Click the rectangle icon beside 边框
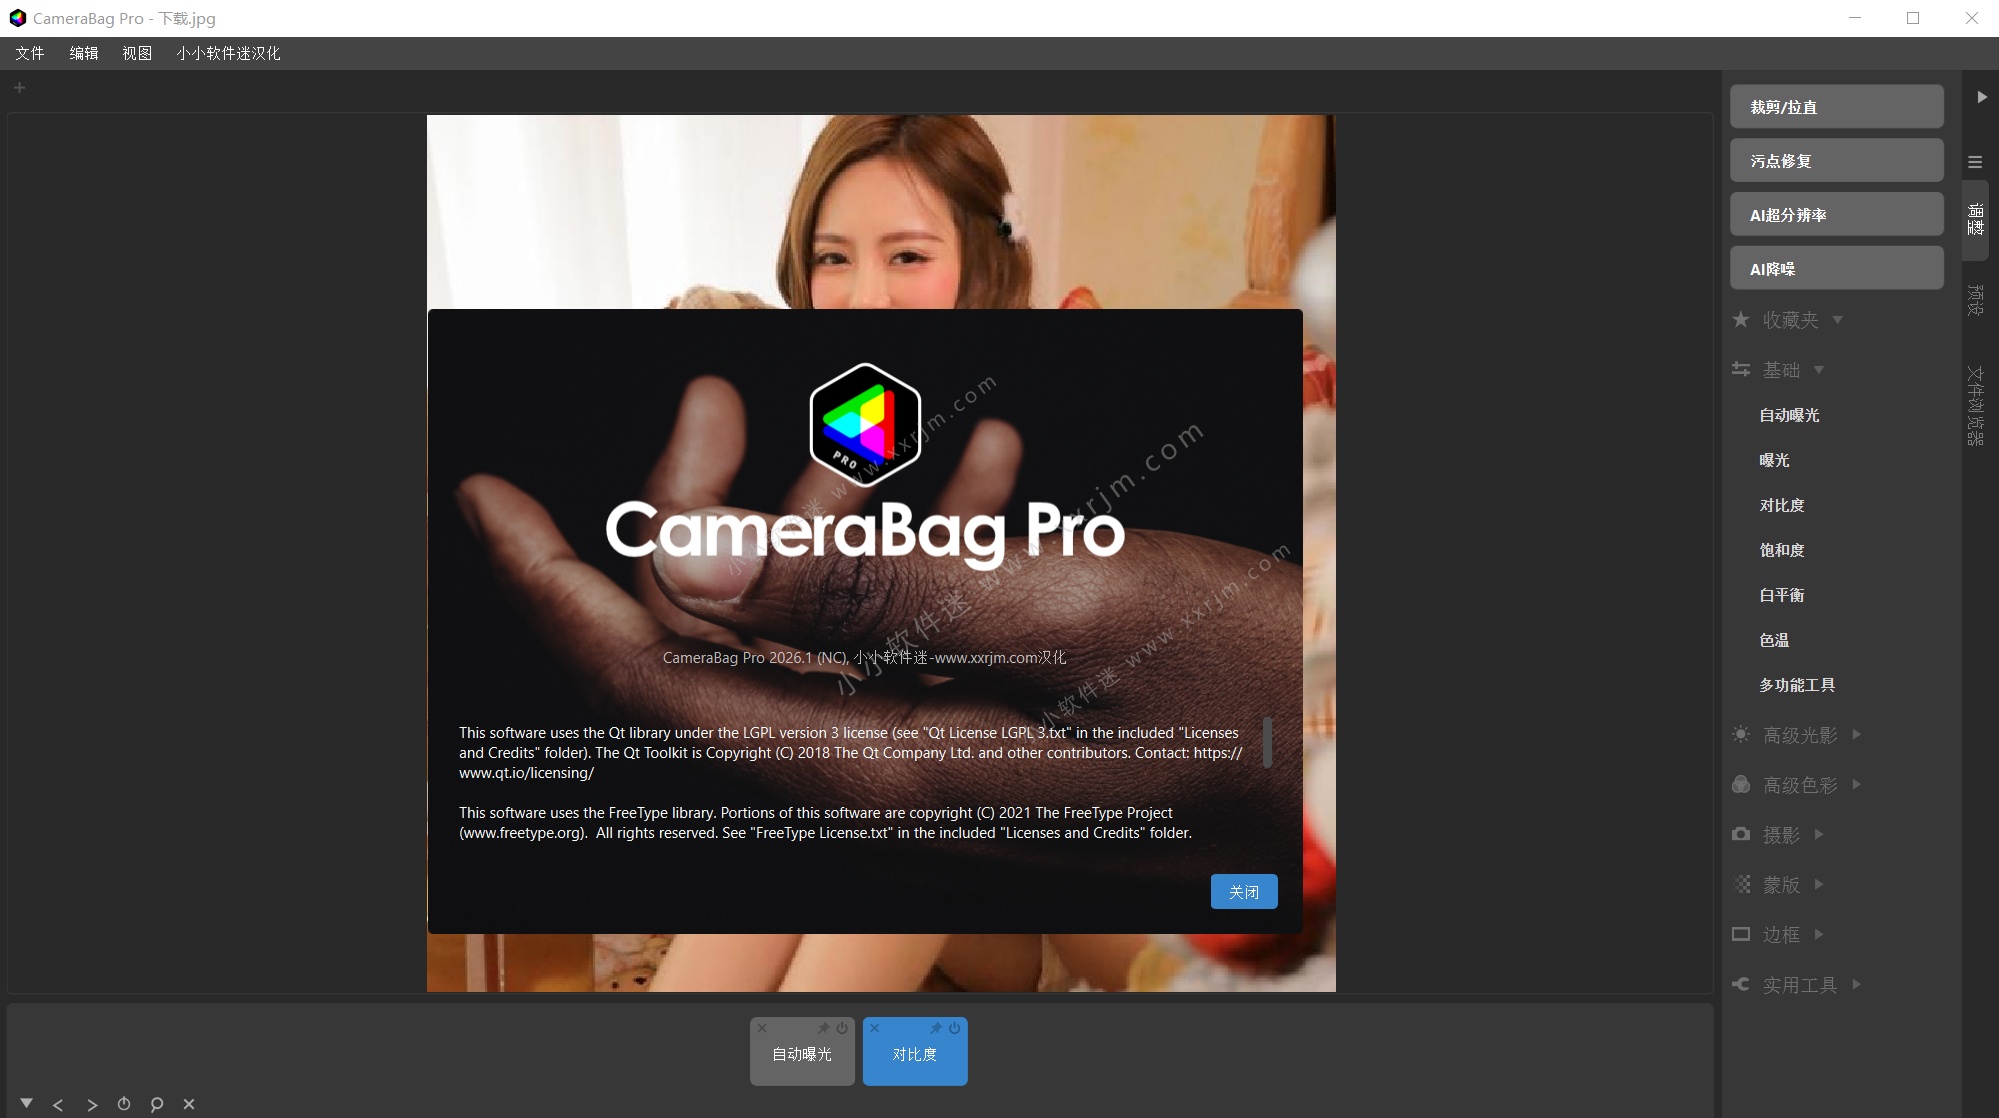Screen dimensions: 1999x1118 coord(1742,934)
